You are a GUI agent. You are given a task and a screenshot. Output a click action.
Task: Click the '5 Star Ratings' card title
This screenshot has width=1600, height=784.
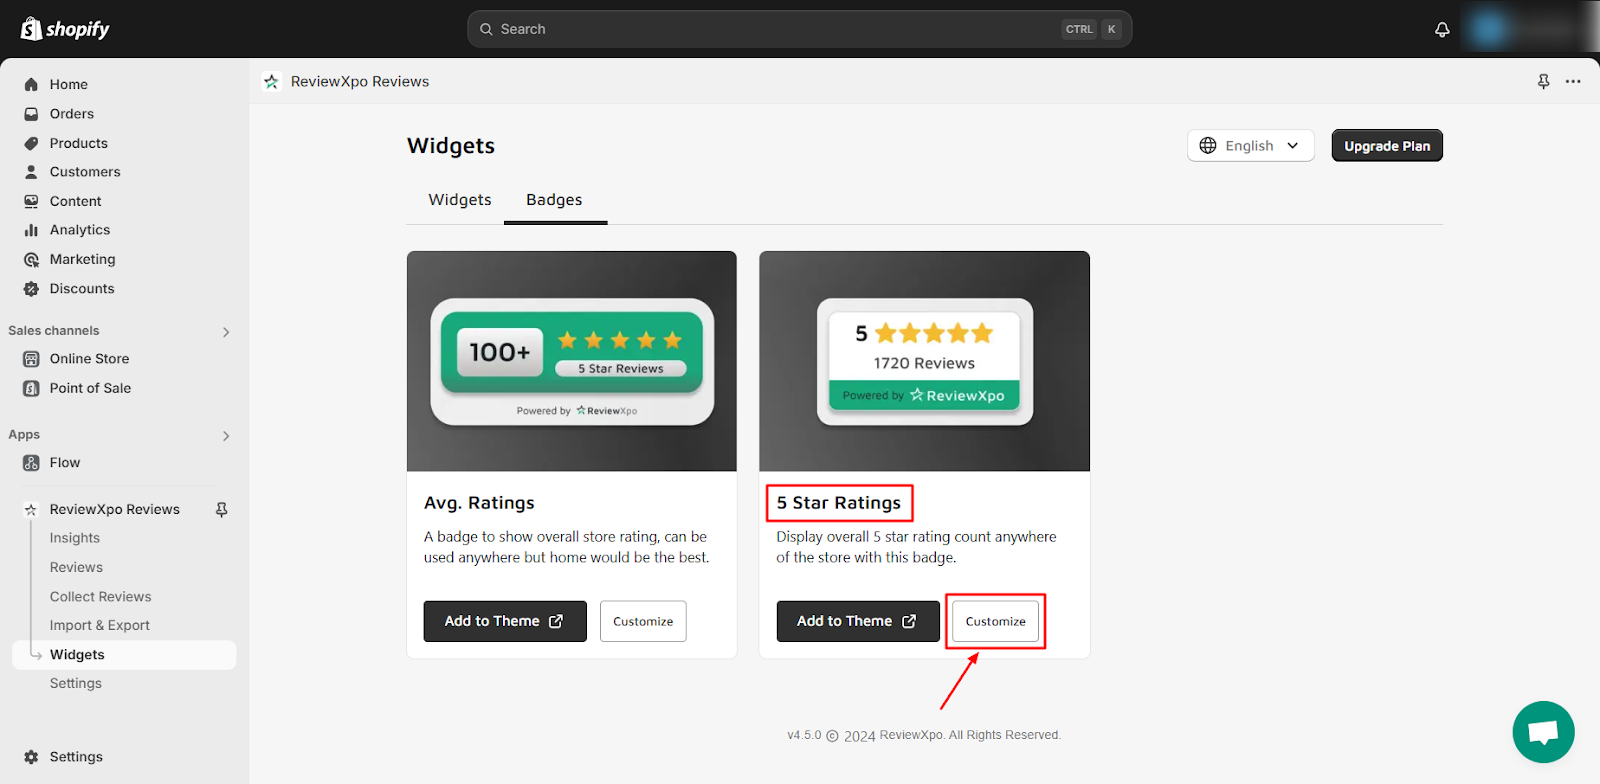tap(839, 503)
